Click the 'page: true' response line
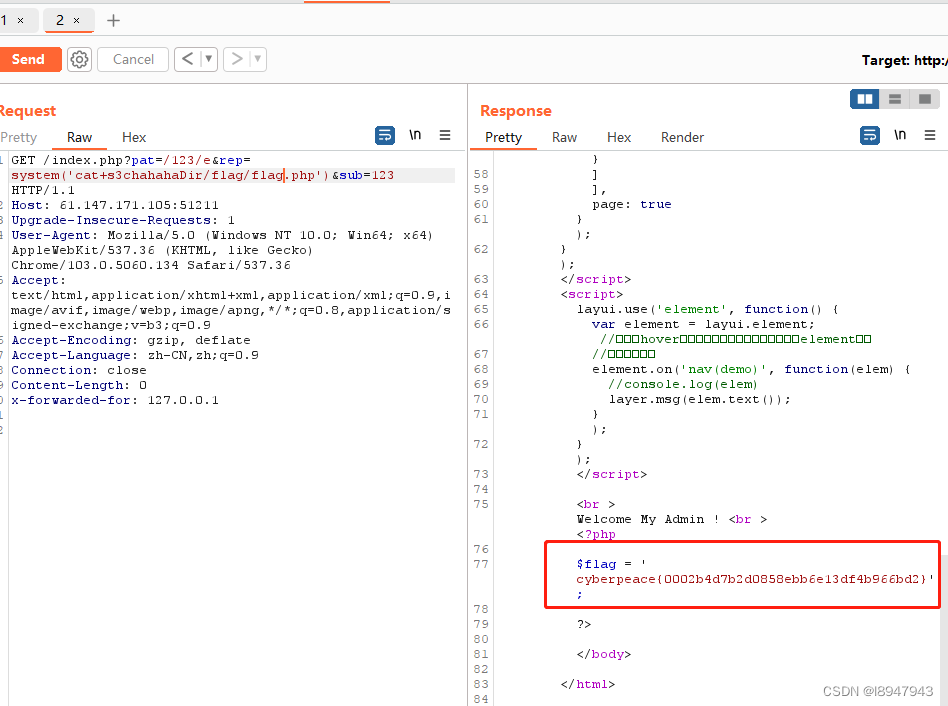The height and width of the screenshot is (706, 948). coord(632,204)
